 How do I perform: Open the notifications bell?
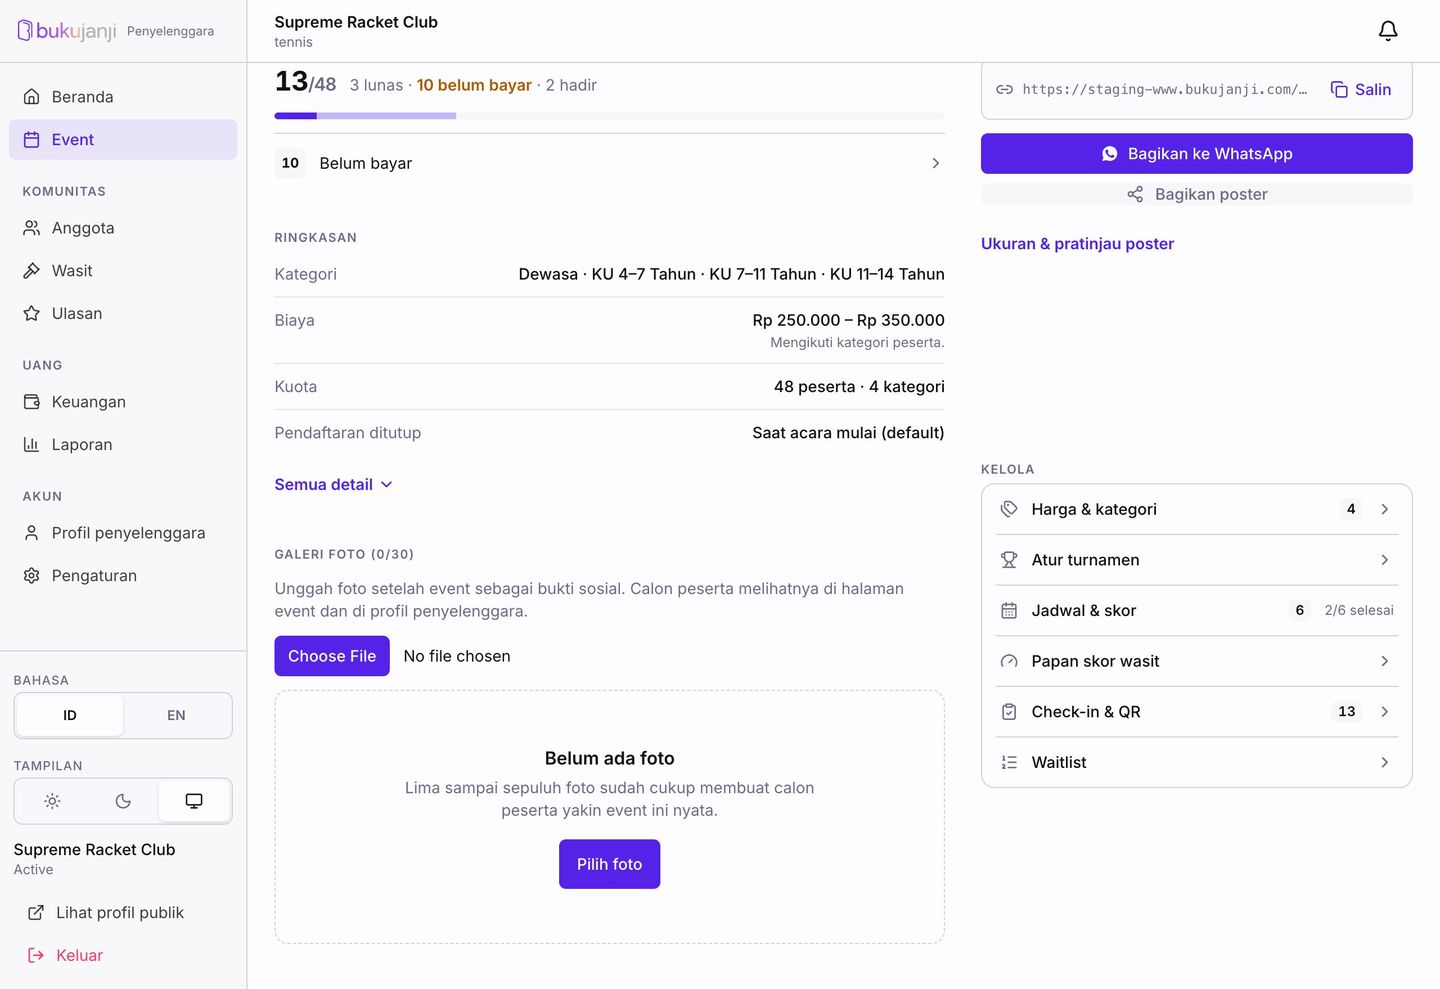[x=1388, y=31]
